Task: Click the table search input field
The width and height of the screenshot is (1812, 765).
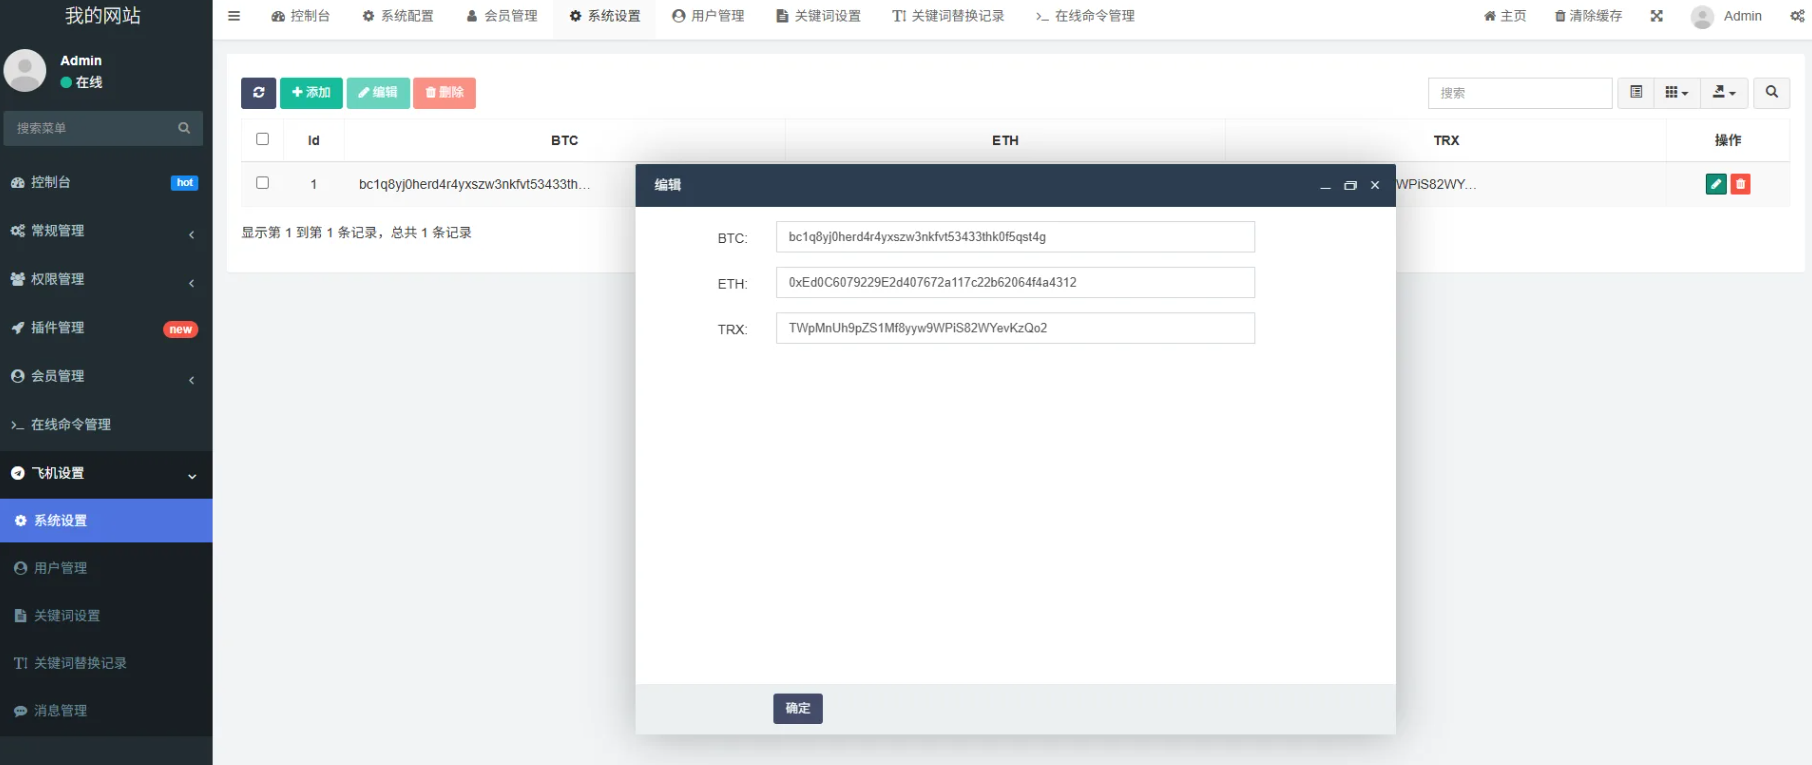Action: (x=1520, y=93)
